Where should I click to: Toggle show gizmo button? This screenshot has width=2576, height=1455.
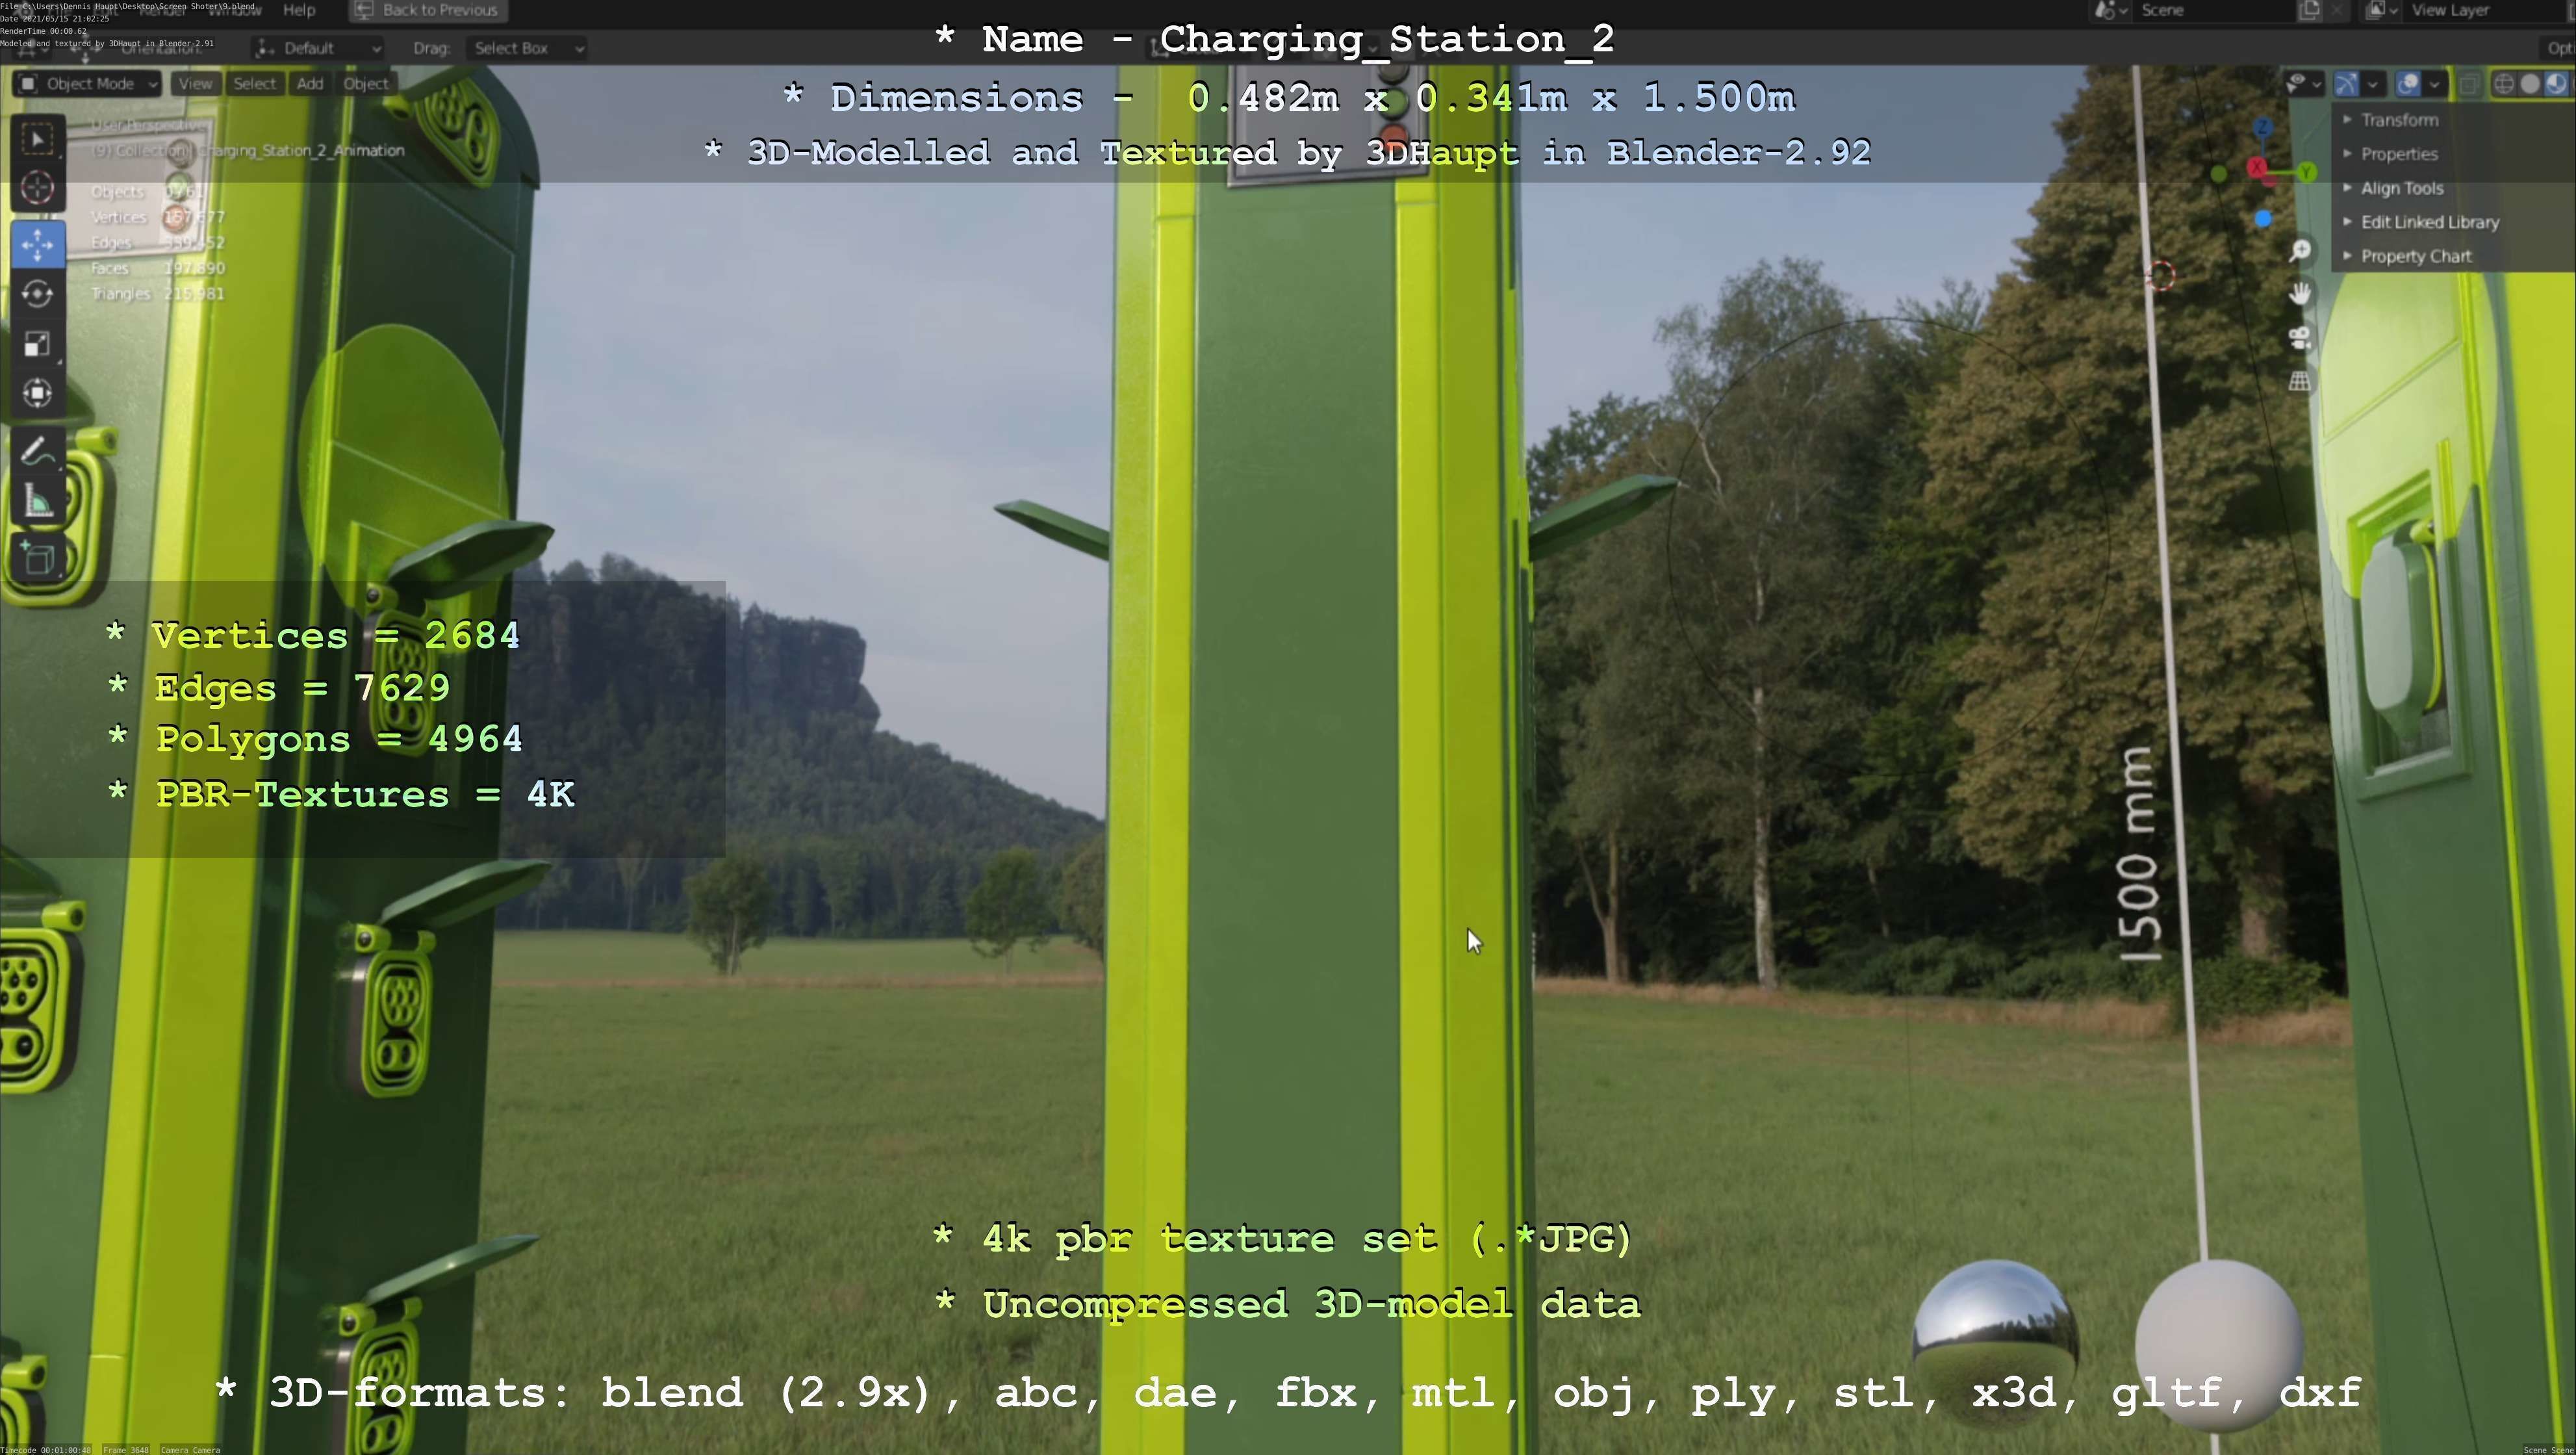pyautogui.click(x=2346, y=84)
